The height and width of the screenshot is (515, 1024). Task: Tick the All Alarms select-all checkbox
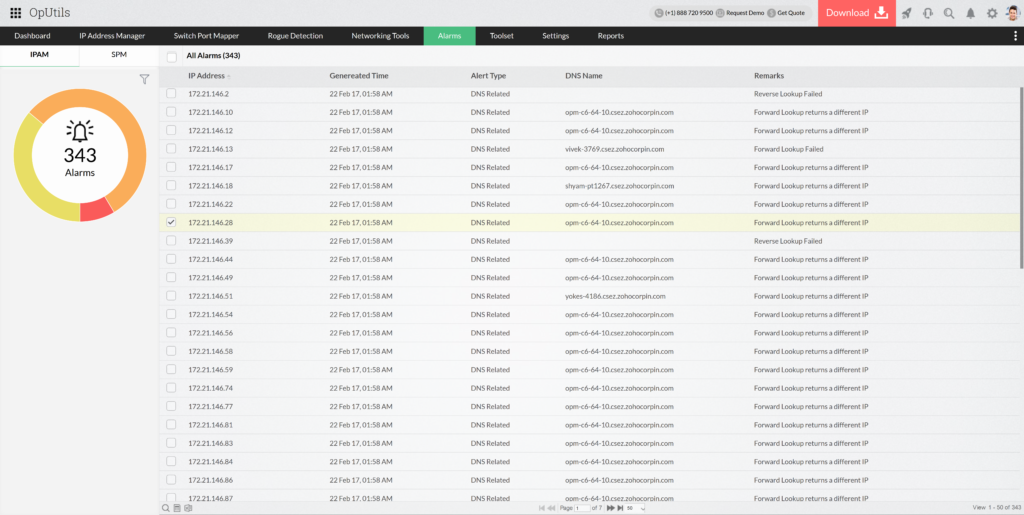tap(172, 56)
